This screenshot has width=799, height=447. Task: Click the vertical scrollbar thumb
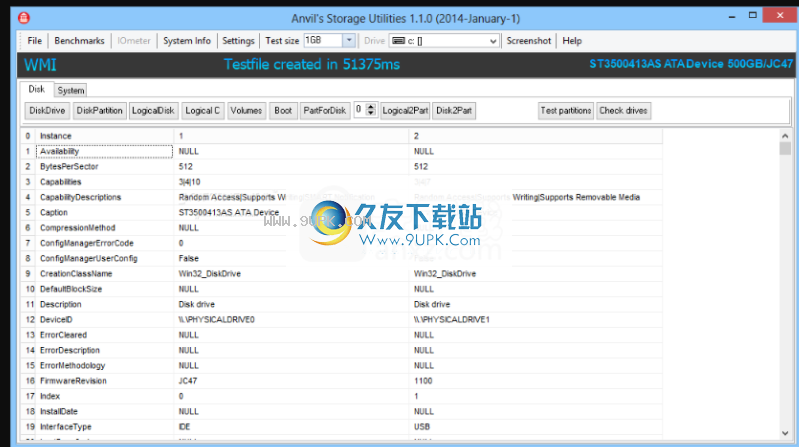pyautogui.click(x=785, y=148)
